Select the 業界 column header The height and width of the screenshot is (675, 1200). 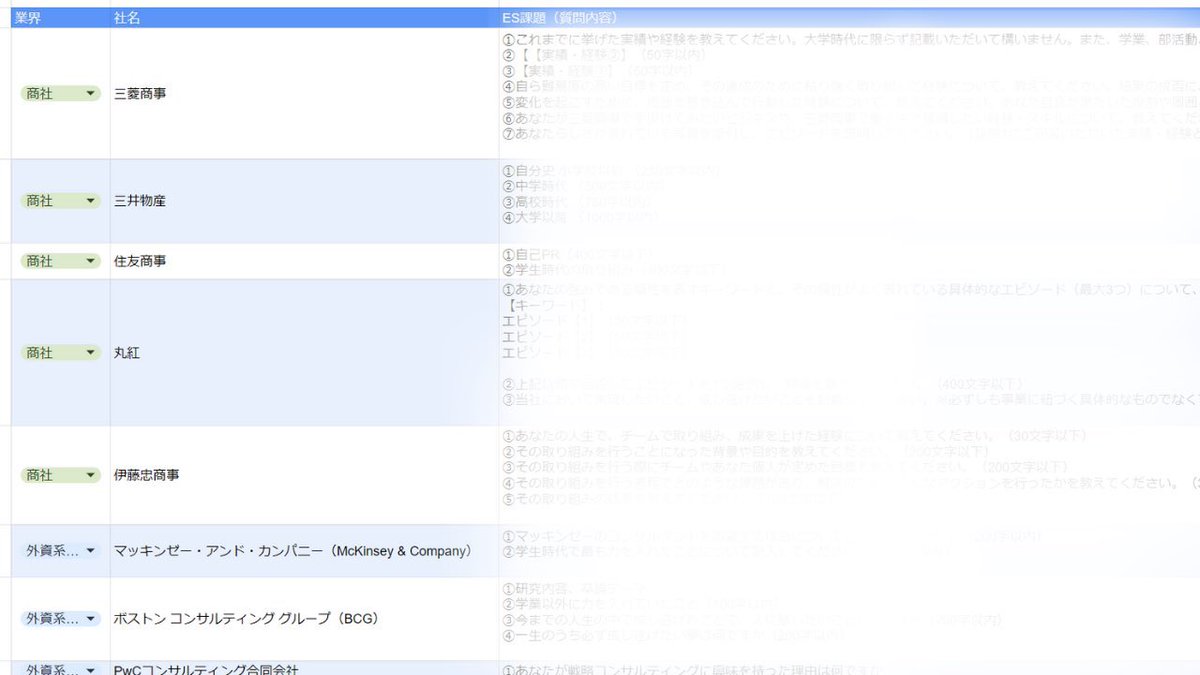click(x=60, y=18)
